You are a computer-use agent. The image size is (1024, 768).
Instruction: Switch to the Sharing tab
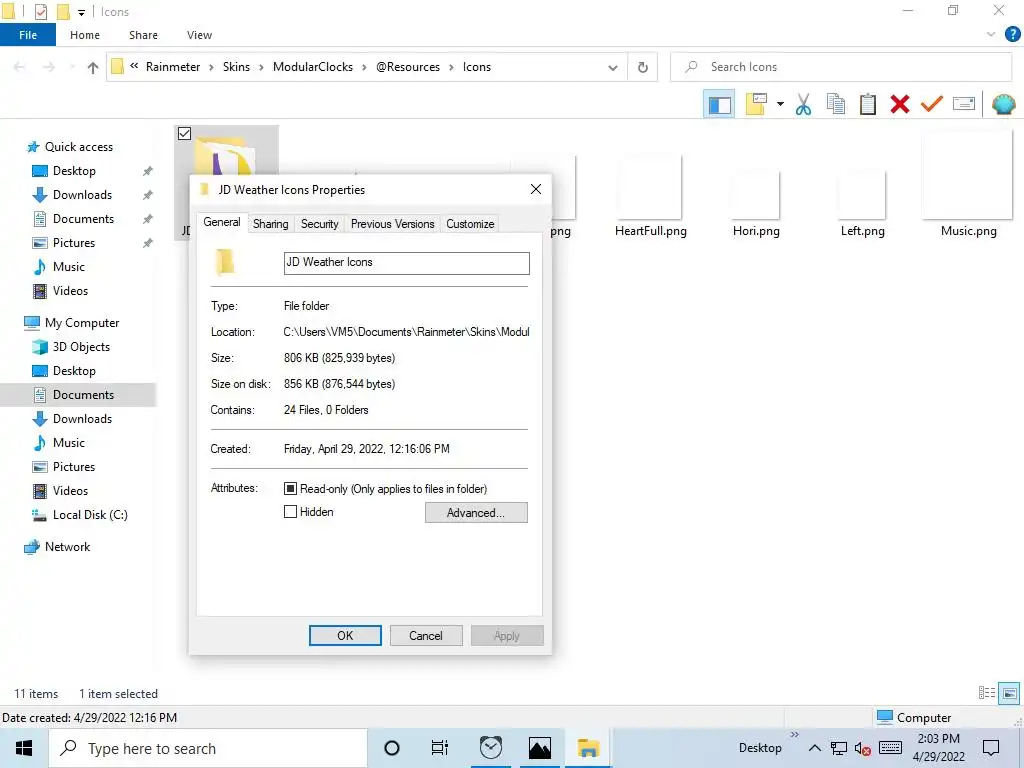(270, 224)
